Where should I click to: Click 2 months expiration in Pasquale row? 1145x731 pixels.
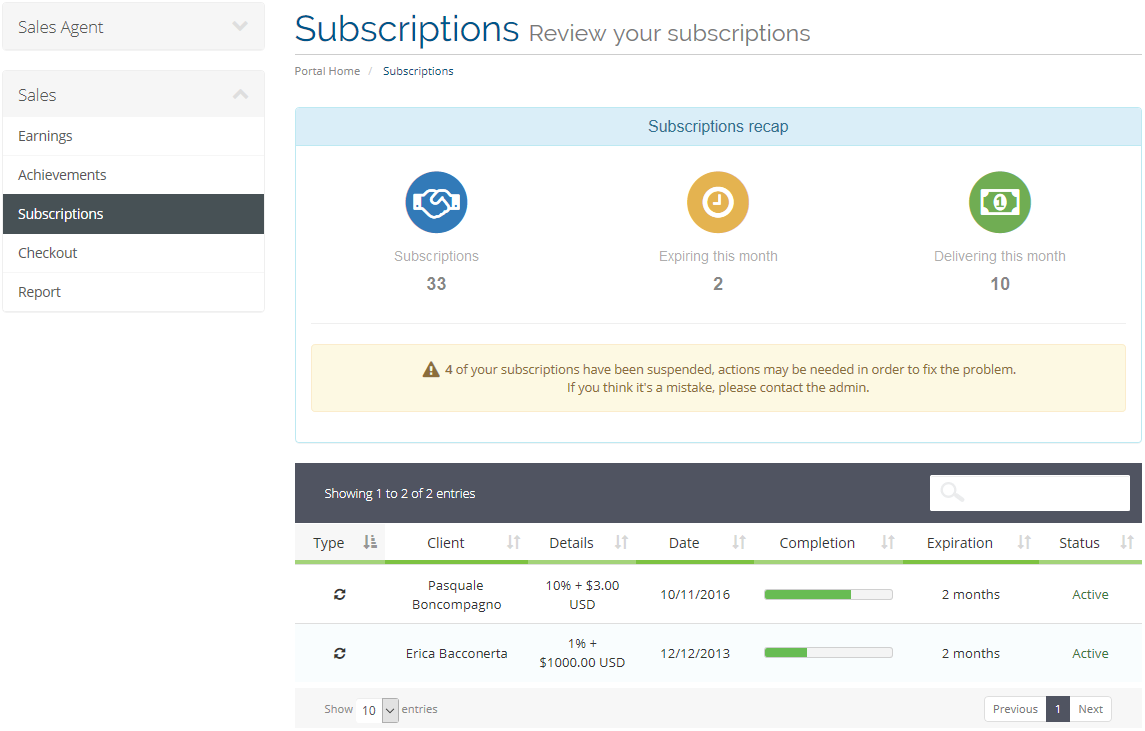[x=970, y=594]
